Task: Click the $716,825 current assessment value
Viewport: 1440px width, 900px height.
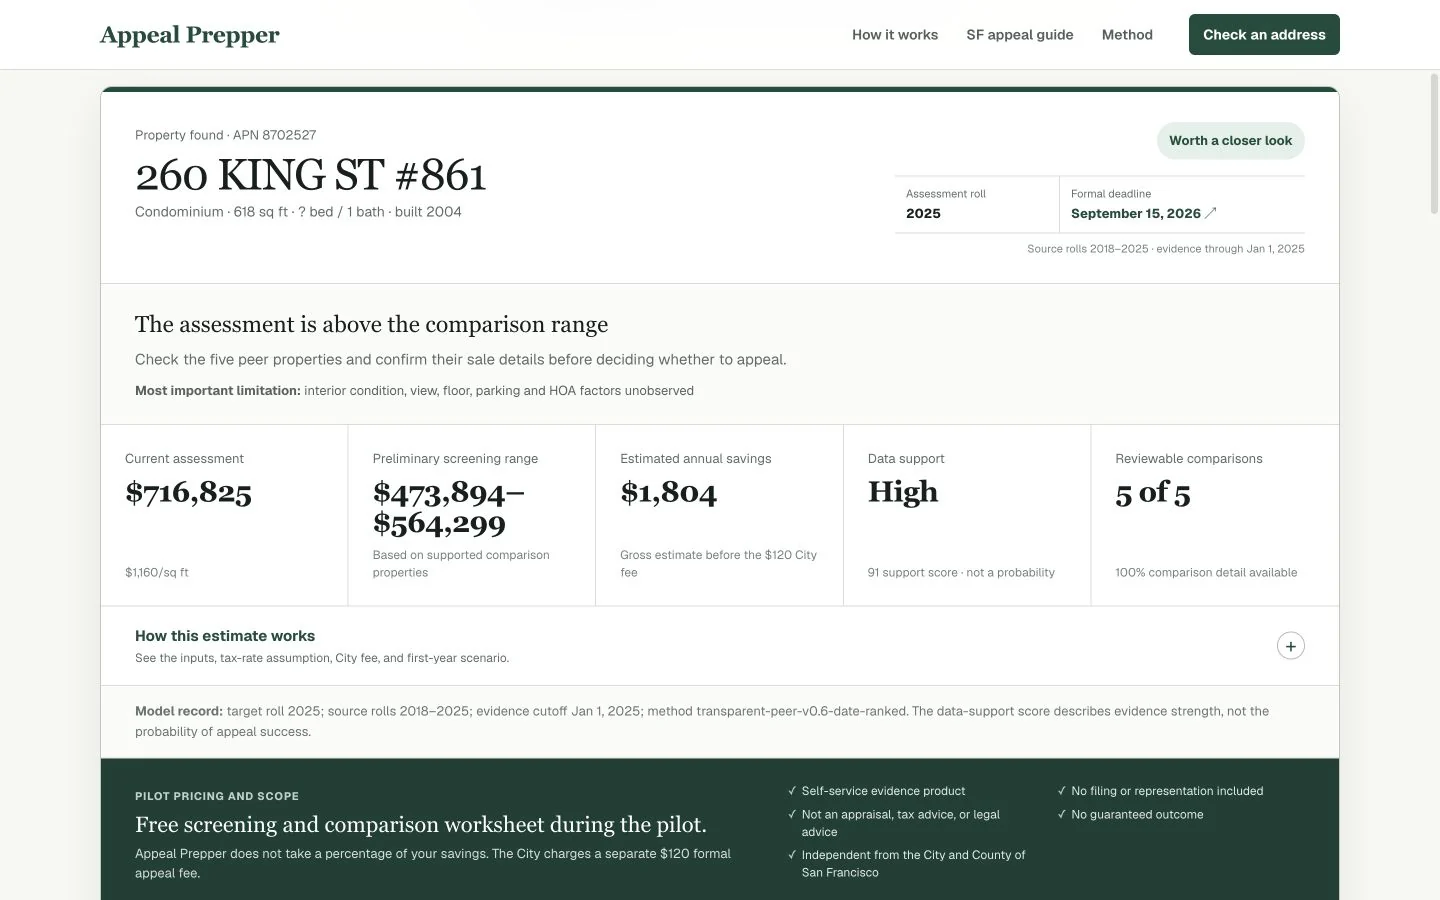Action: pos(188,492)
